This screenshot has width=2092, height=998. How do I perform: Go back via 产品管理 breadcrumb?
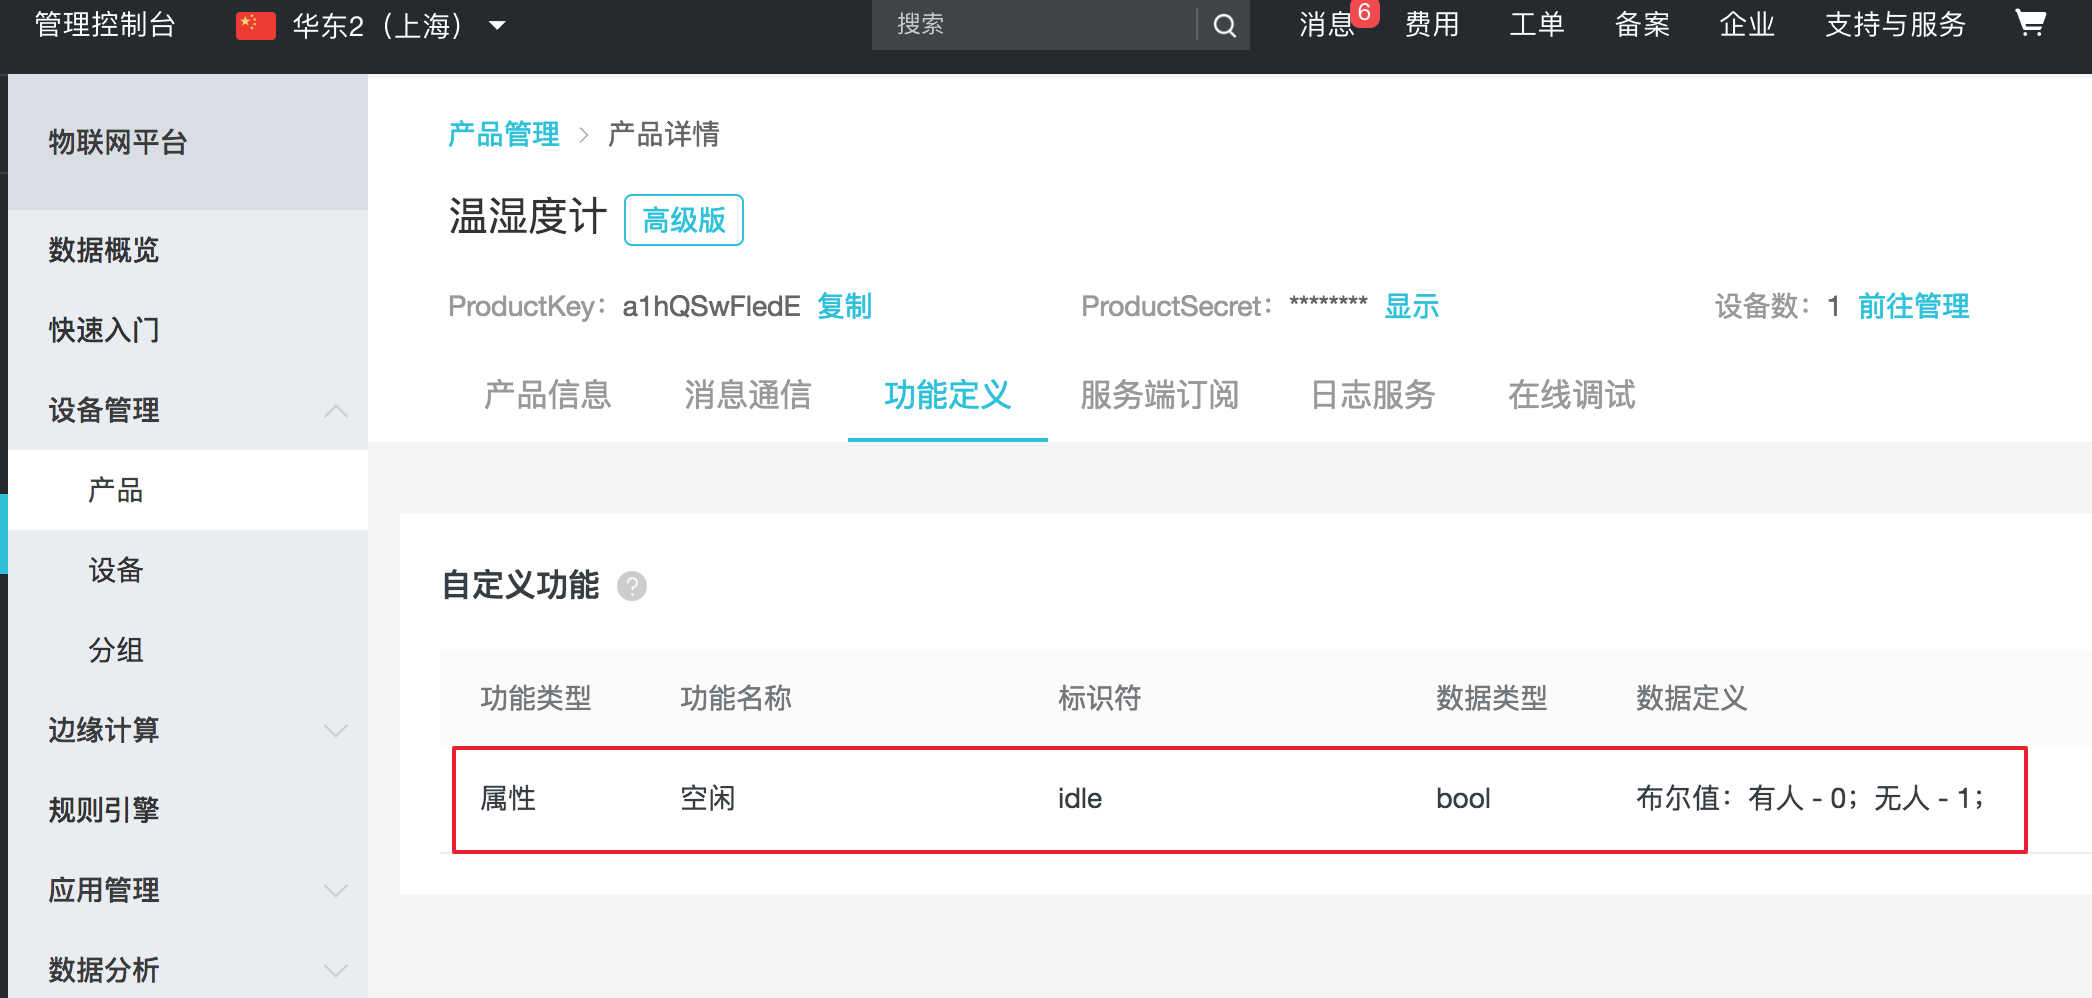(504, 134)
